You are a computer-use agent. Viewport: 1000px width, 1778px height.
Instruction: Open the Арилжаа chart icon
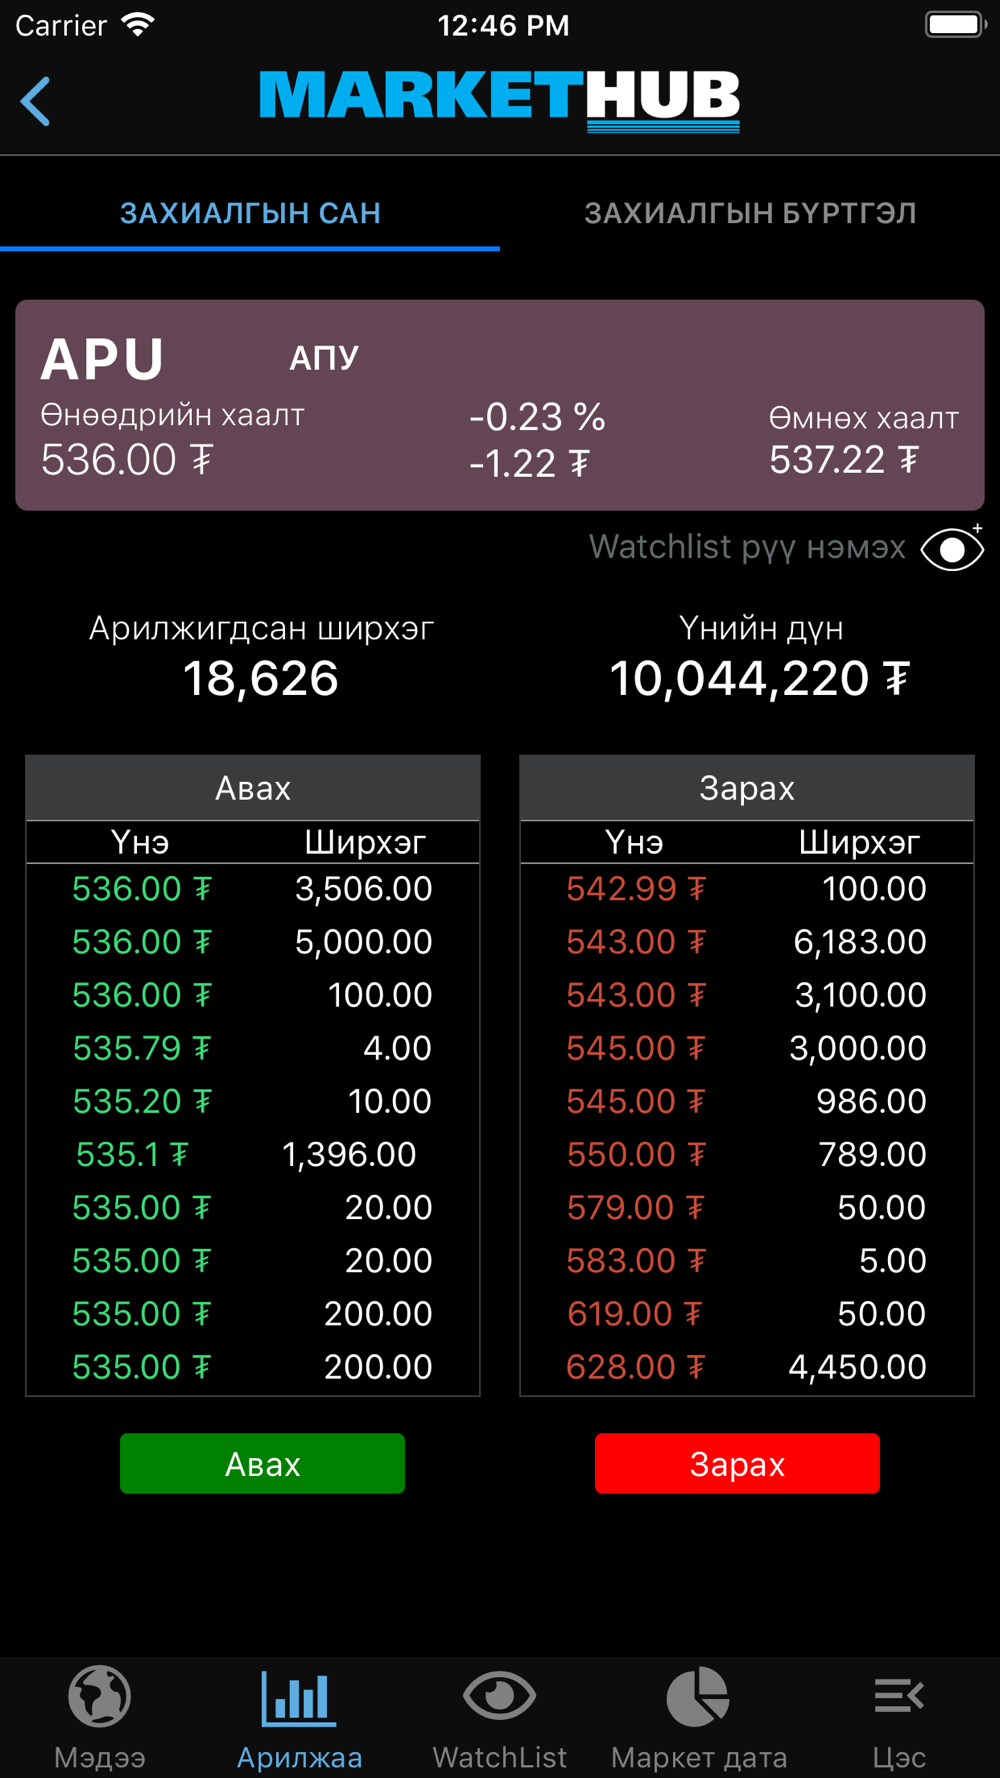[299, 1697]
